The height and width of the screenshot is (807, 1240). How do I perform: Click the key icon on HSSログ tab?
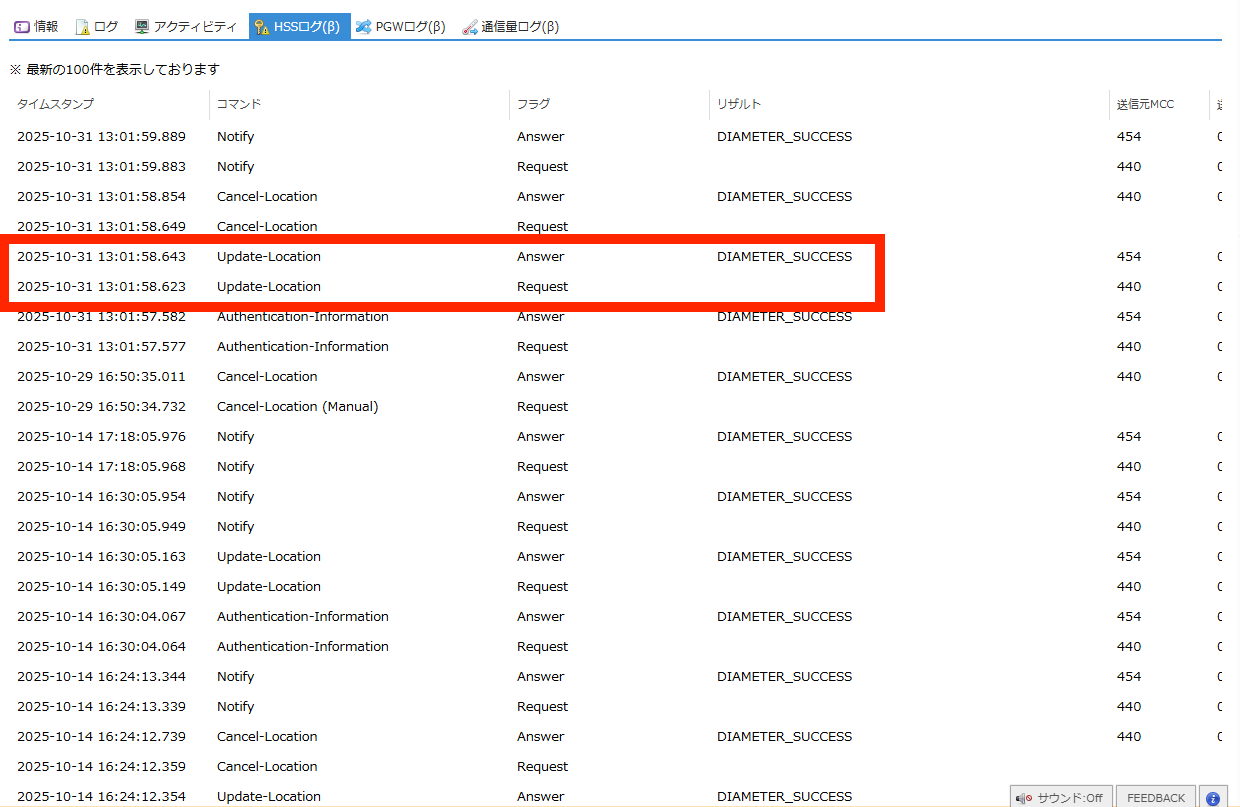(262, 27)
